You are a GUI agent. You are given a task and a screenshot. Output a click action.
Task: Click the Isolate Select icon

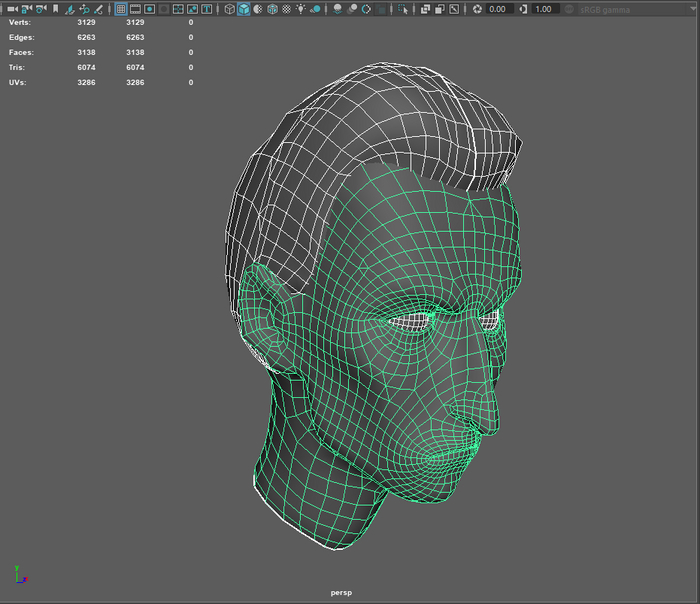[x=403, y=9]
